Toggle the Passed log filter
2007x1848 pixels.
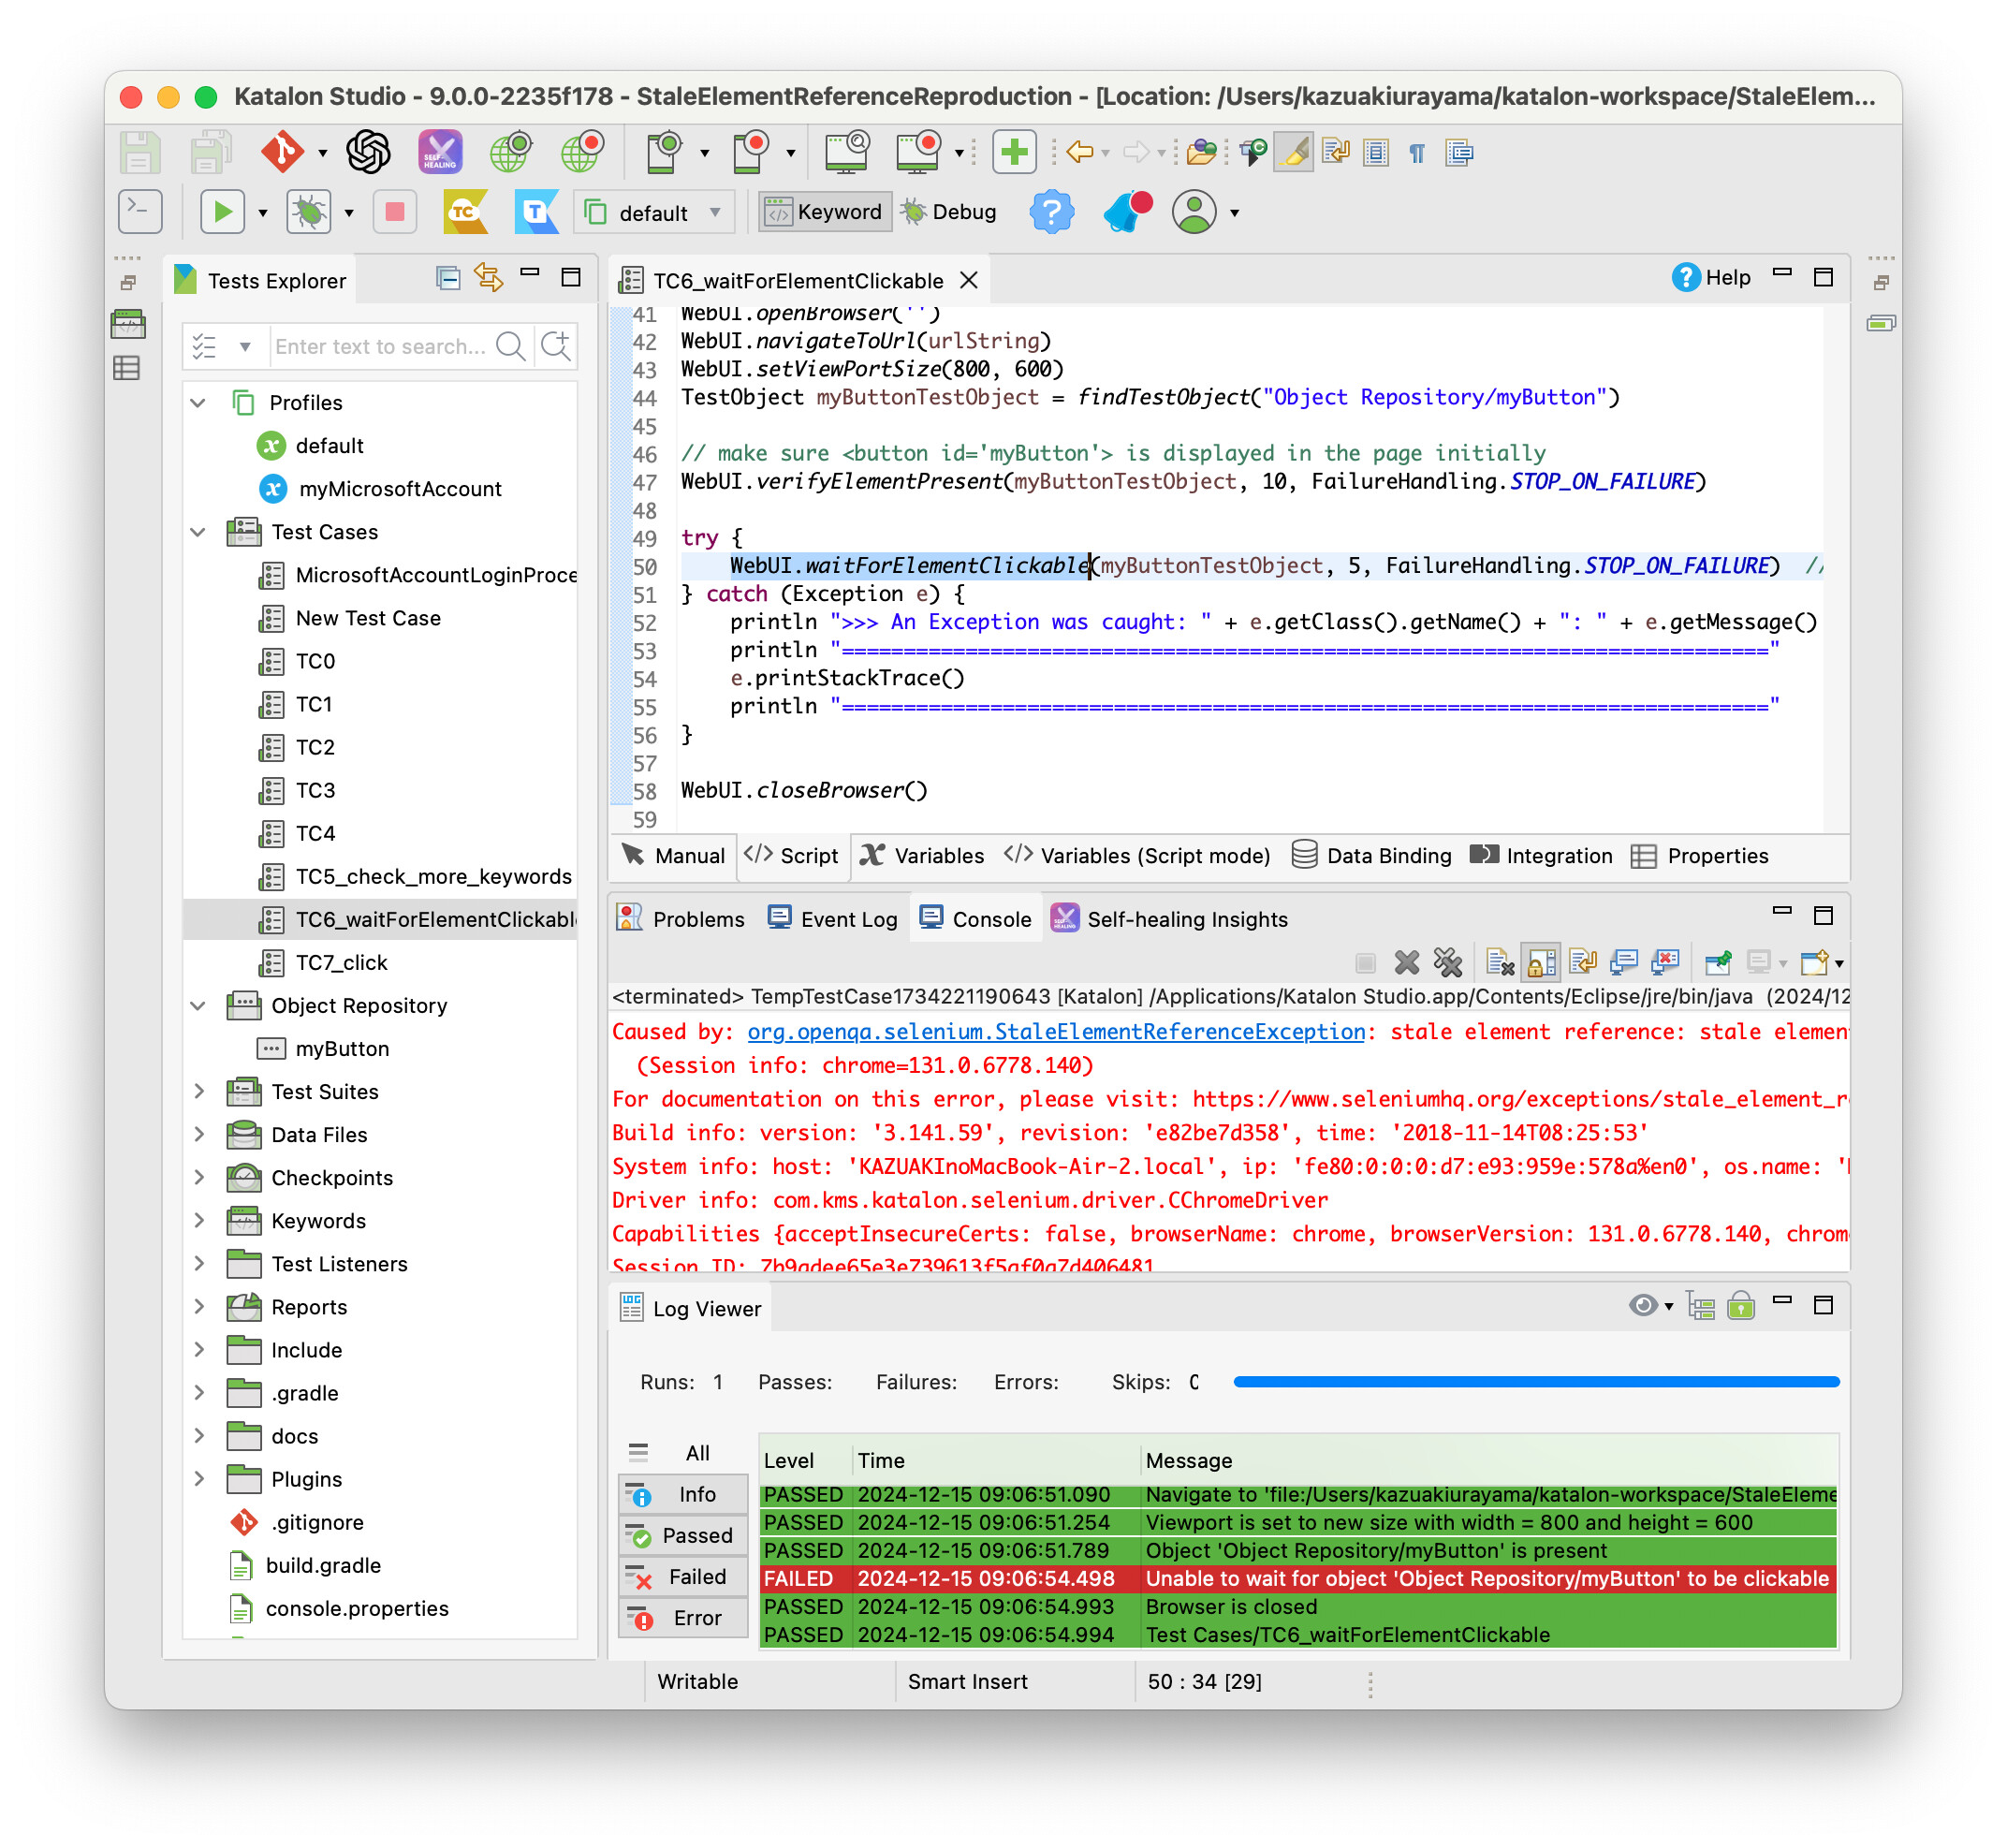coord(683,1535)
